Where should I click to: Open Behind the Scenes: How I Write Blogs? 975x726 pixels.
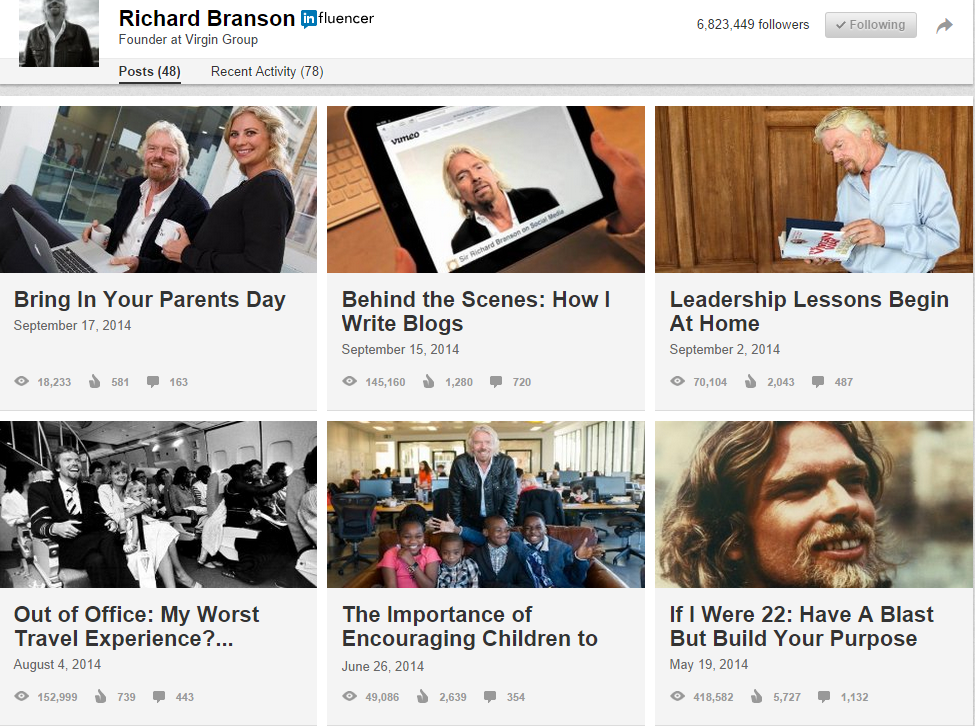click(476, 311)
